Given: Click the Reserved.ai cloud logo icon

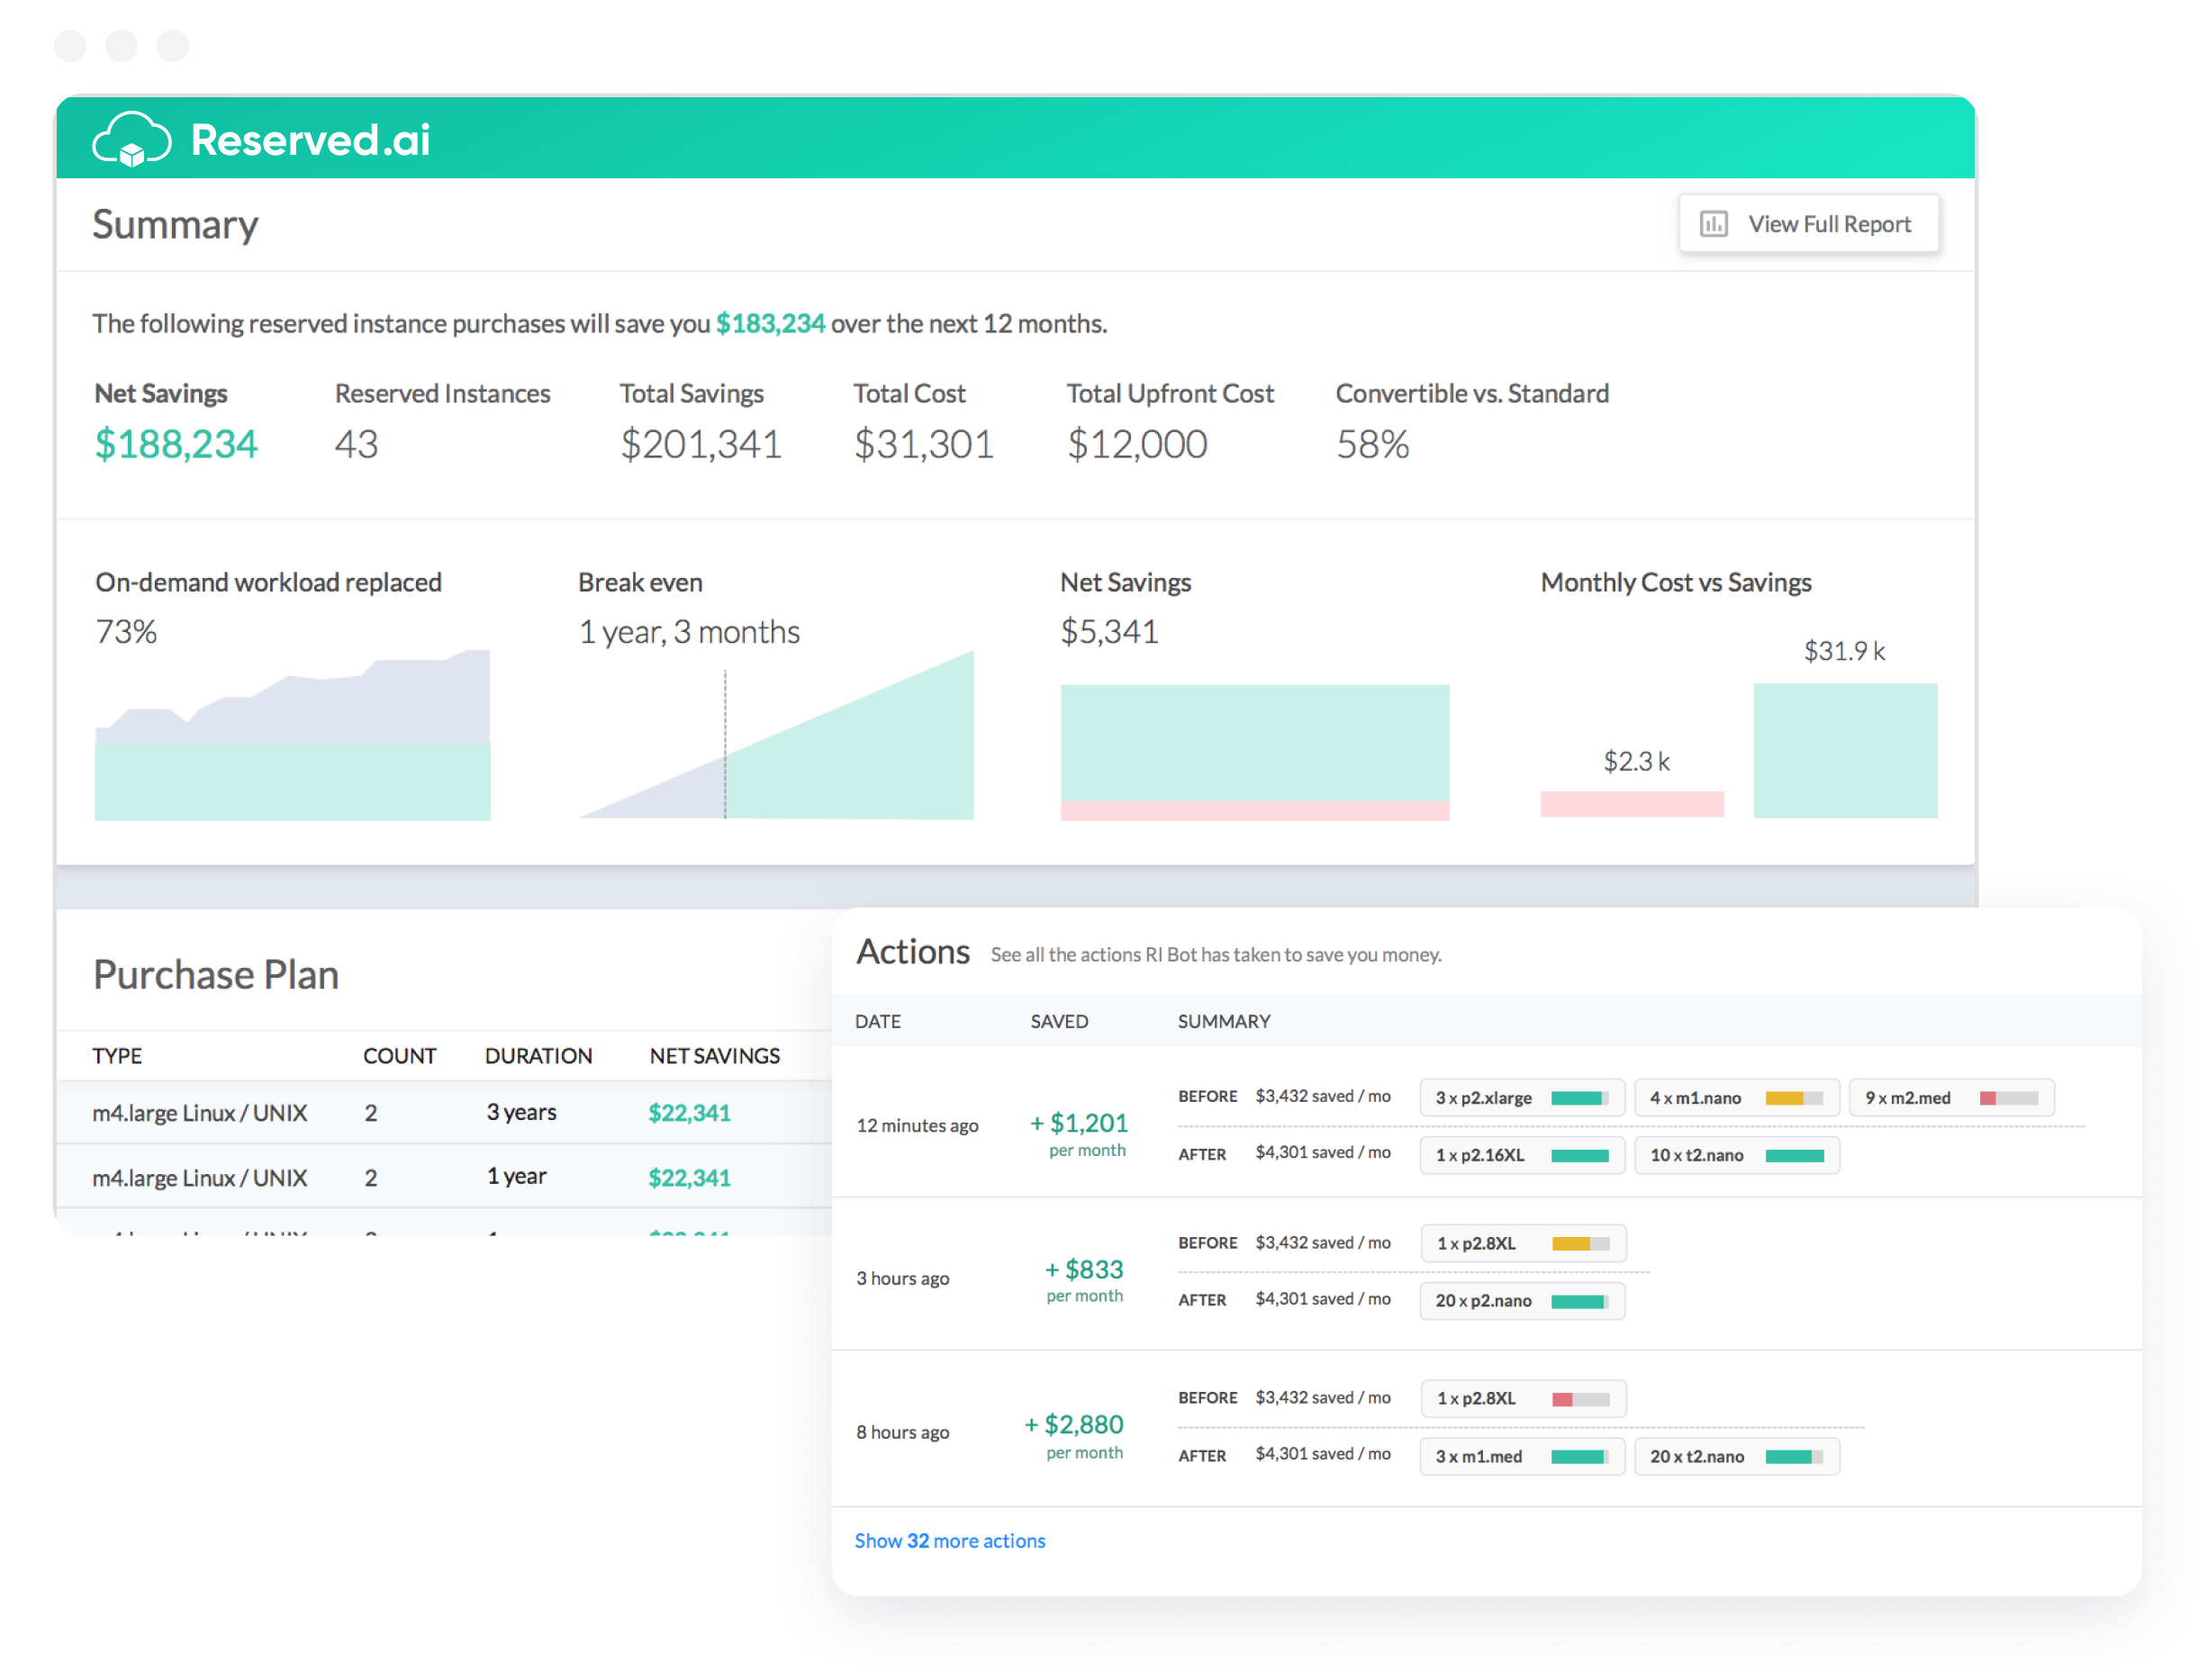Looking at the screenshot, I should click(132, 139).
